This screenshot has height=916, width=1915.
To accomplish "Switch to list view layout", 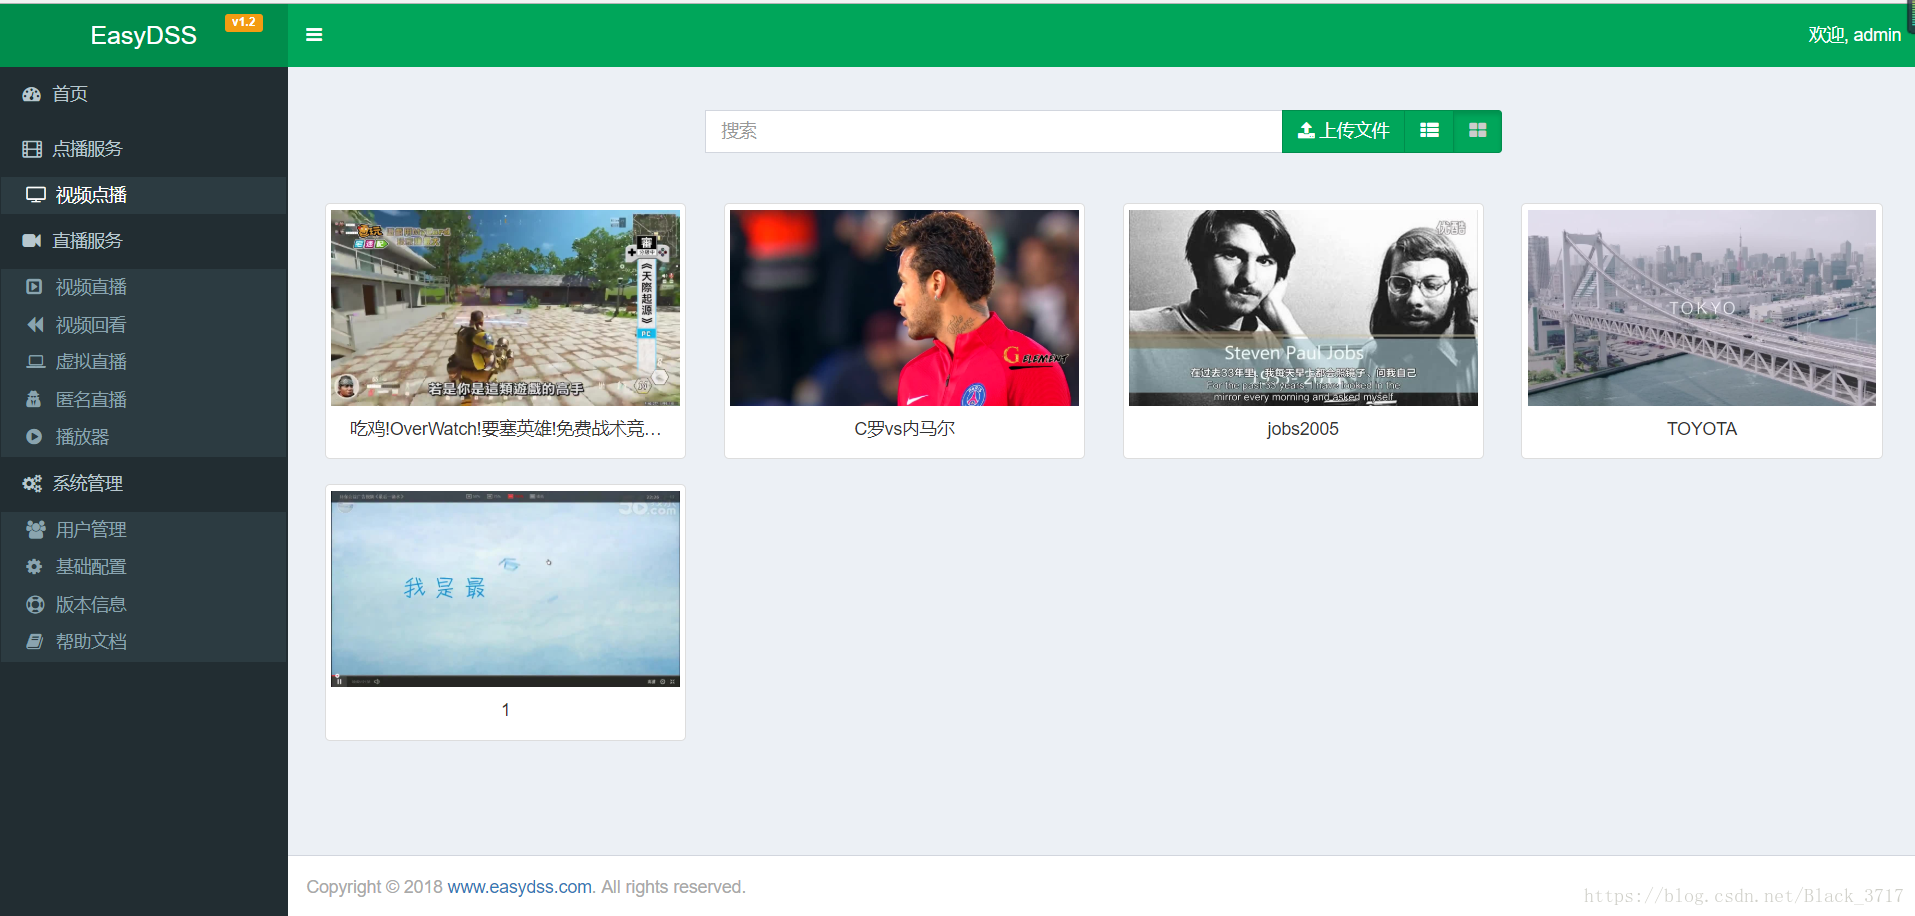I will point(1430,131).
